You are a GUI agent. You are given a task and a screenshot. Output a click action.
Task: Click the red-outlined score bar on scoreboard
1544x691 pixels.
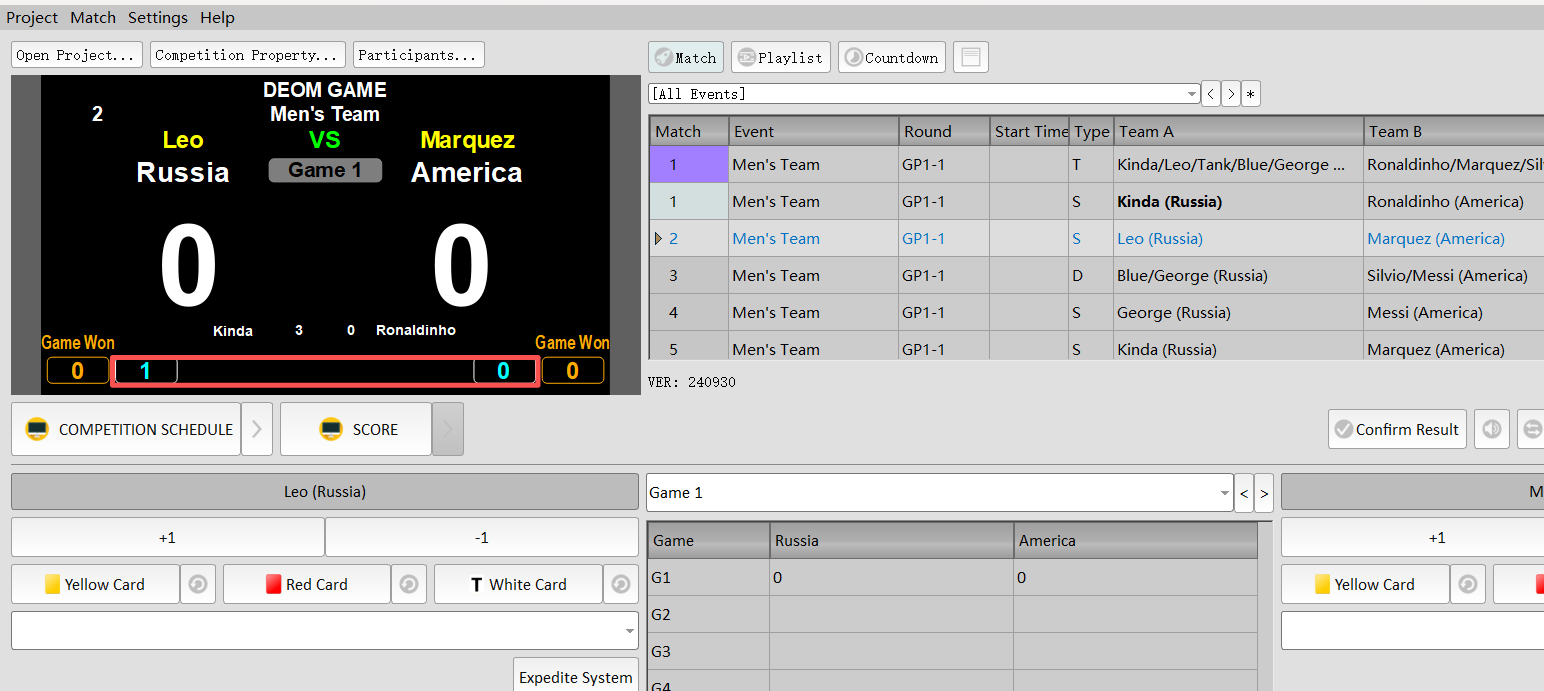pyautogui.click(x=325, y=371)
